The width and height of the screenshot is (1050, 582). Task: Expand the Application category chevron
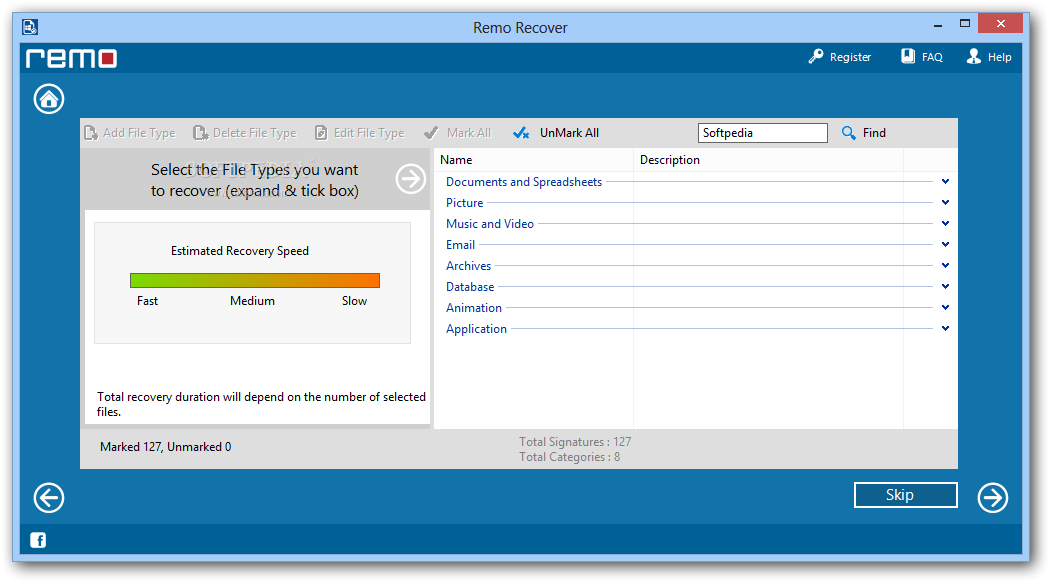tap(945, 328)
